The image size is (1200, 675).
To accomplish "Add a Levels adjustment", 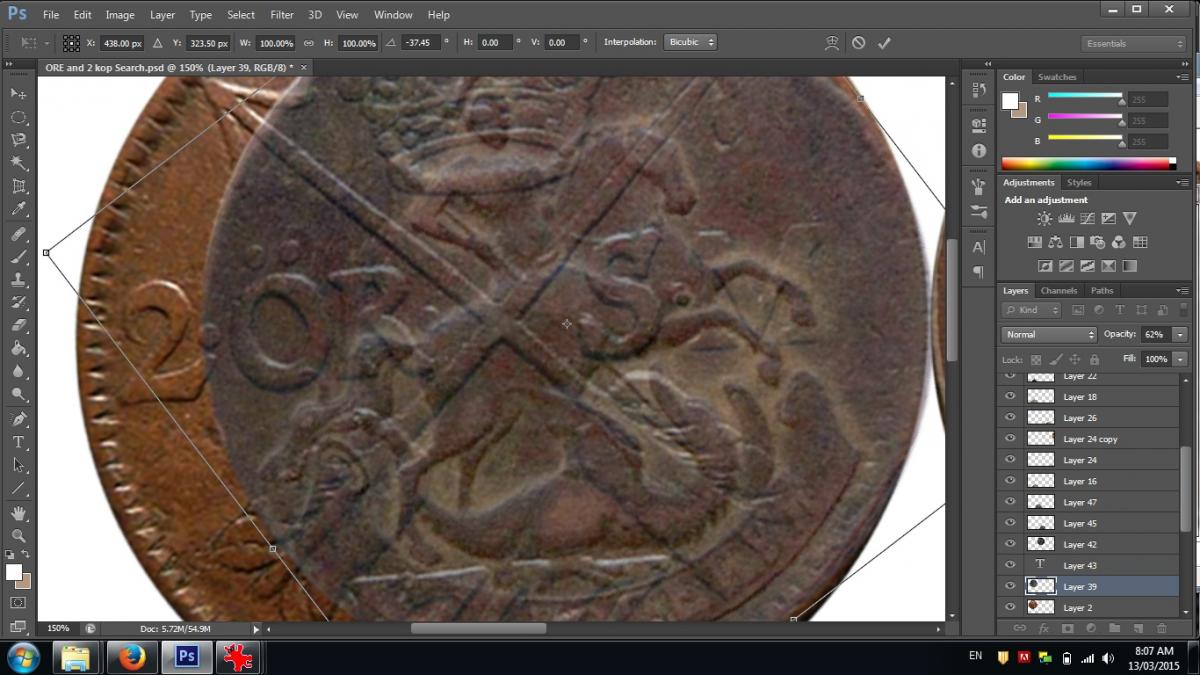I will click(x=1066, y=218).
